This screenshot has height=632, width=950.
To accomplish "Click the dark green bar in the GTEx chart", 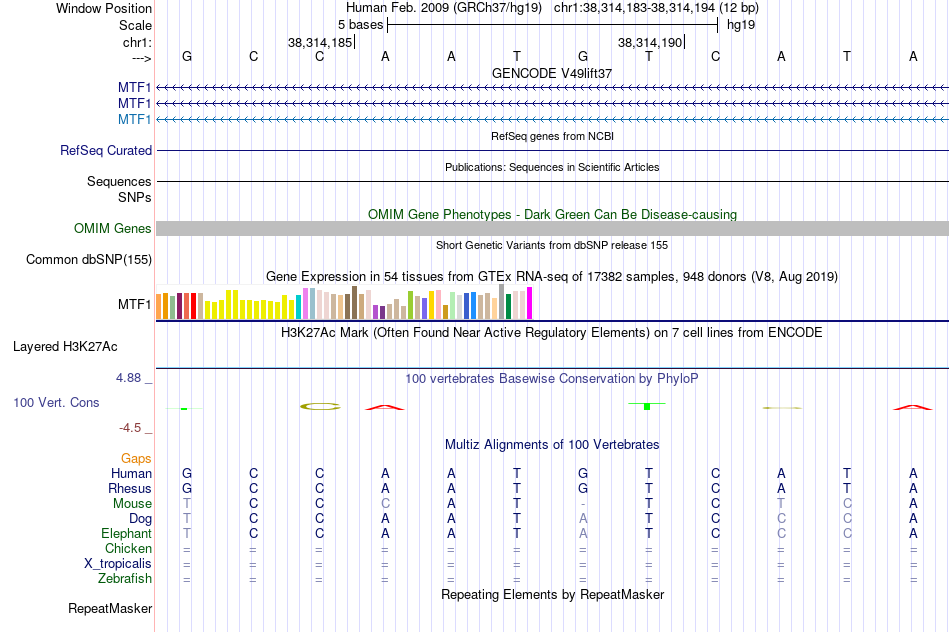I will 508,307.
